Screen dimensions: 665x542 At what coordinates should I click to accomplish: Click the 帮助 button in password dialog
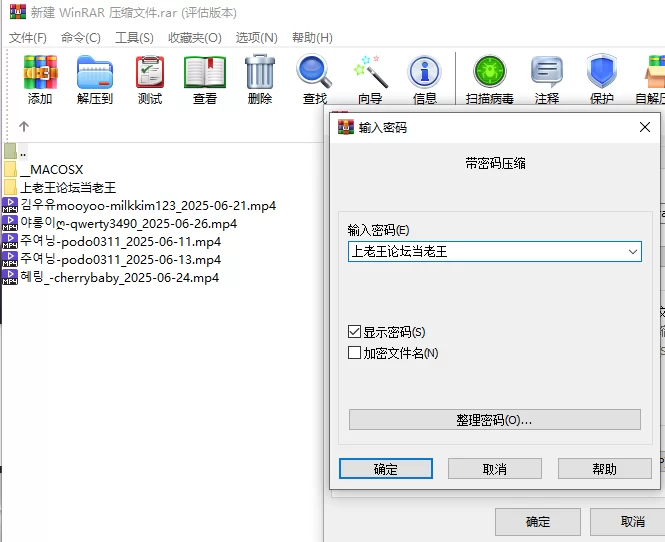click(604, 469)
